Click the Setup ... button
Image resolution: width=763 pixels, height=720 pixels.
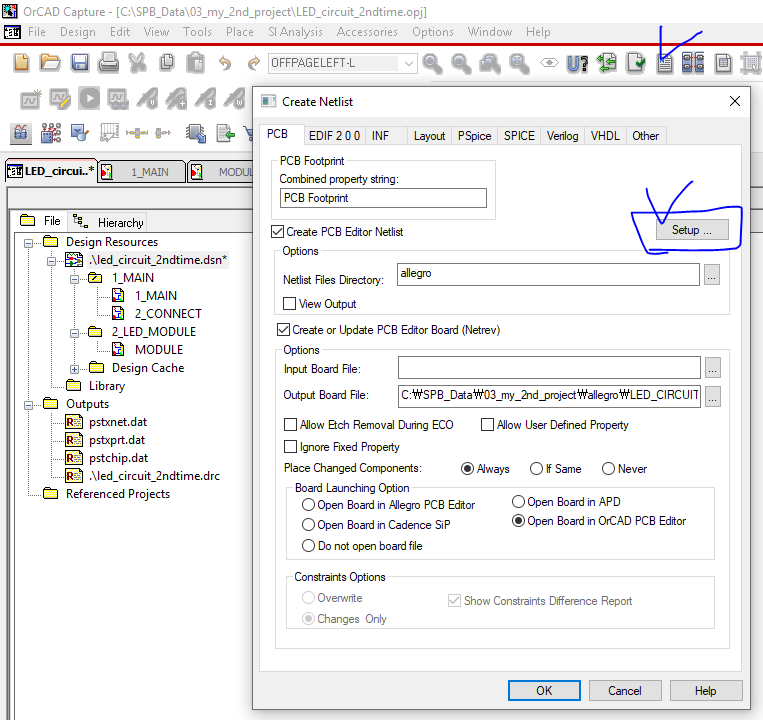coord(692,230)
